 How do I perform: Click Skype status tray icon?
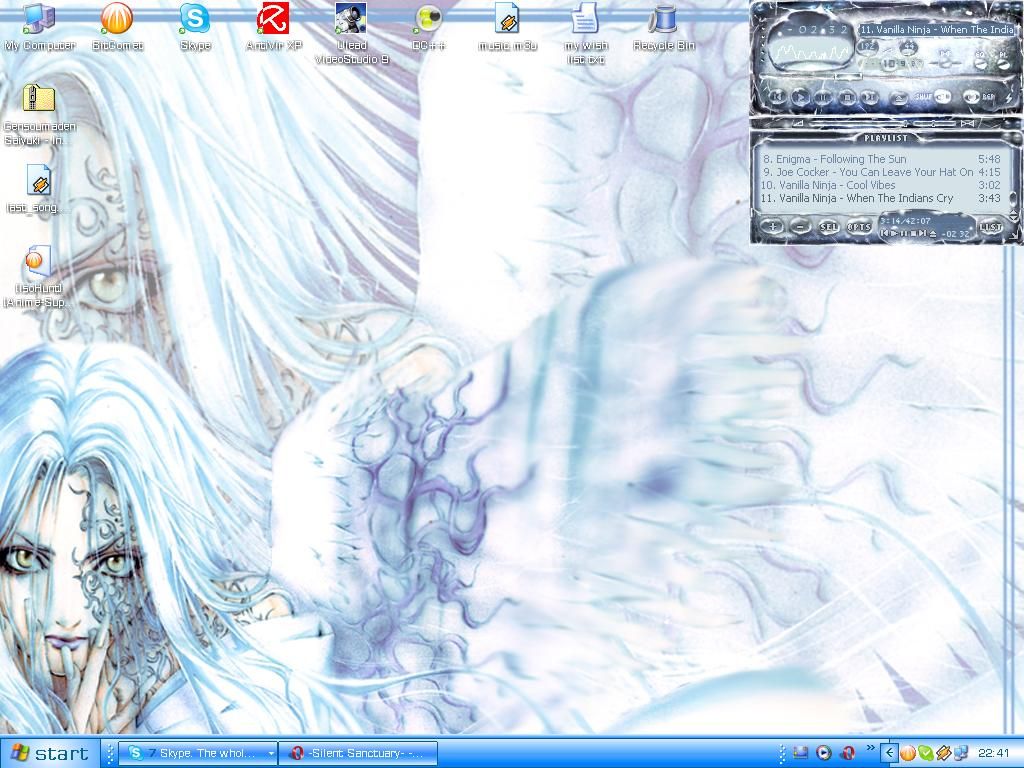[925, 754]
